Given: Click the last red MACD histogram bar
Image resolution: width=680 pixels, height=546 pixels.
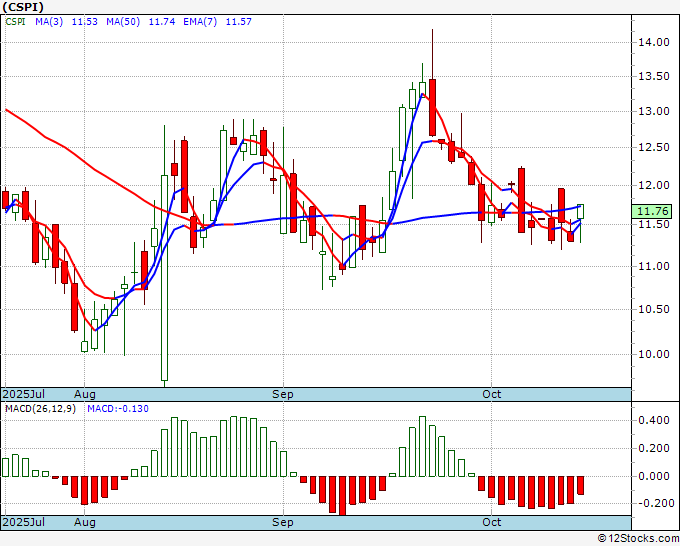Looking at the screenshot, I should 580,485.
